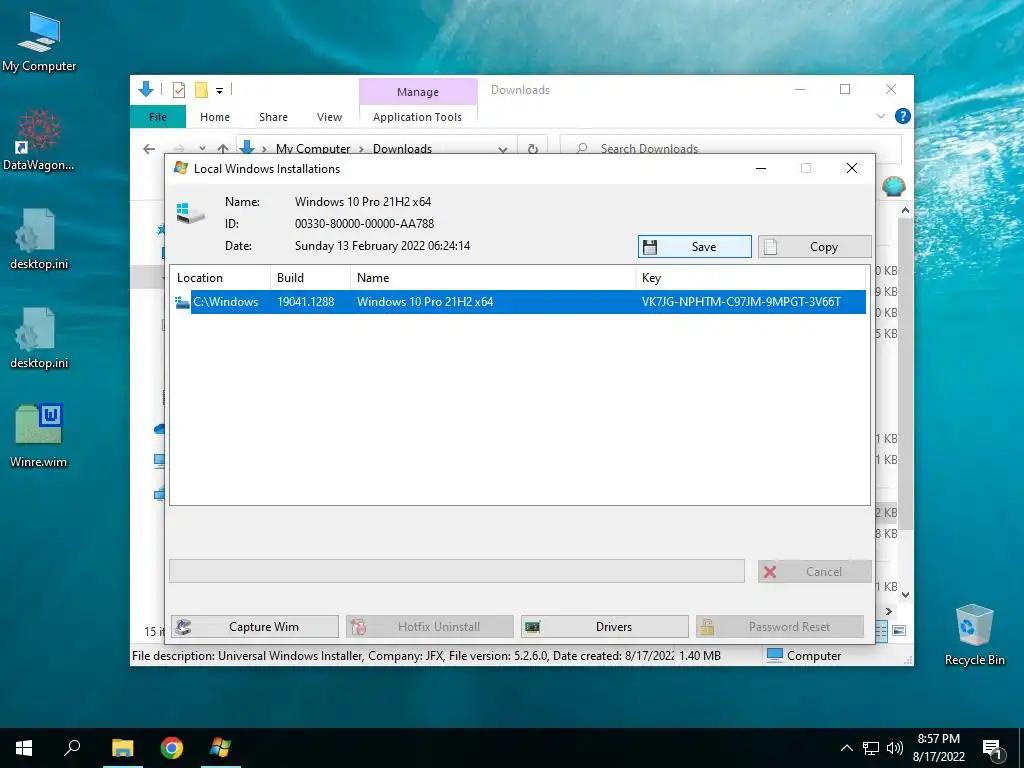Click the Save button in Local Windows Installations

pyautogui.click(x=694, y=246)
